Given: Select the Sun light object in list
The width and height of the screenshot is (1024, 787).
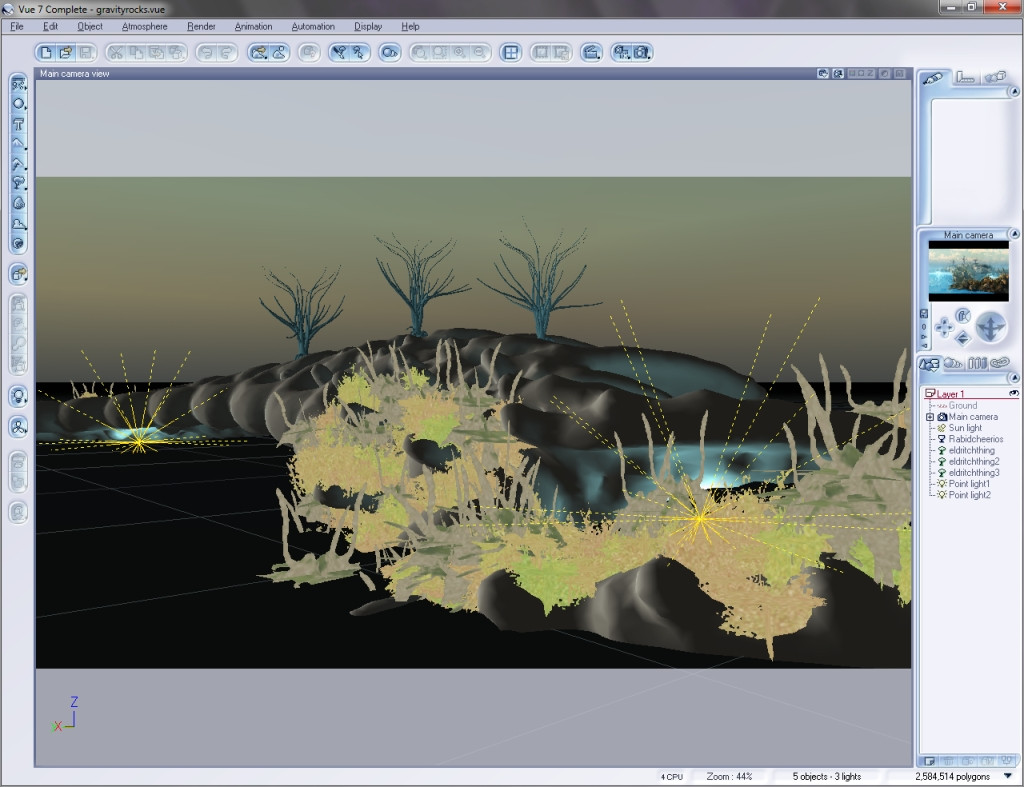Looking at the screenshot, I should (x=964, y=428).
